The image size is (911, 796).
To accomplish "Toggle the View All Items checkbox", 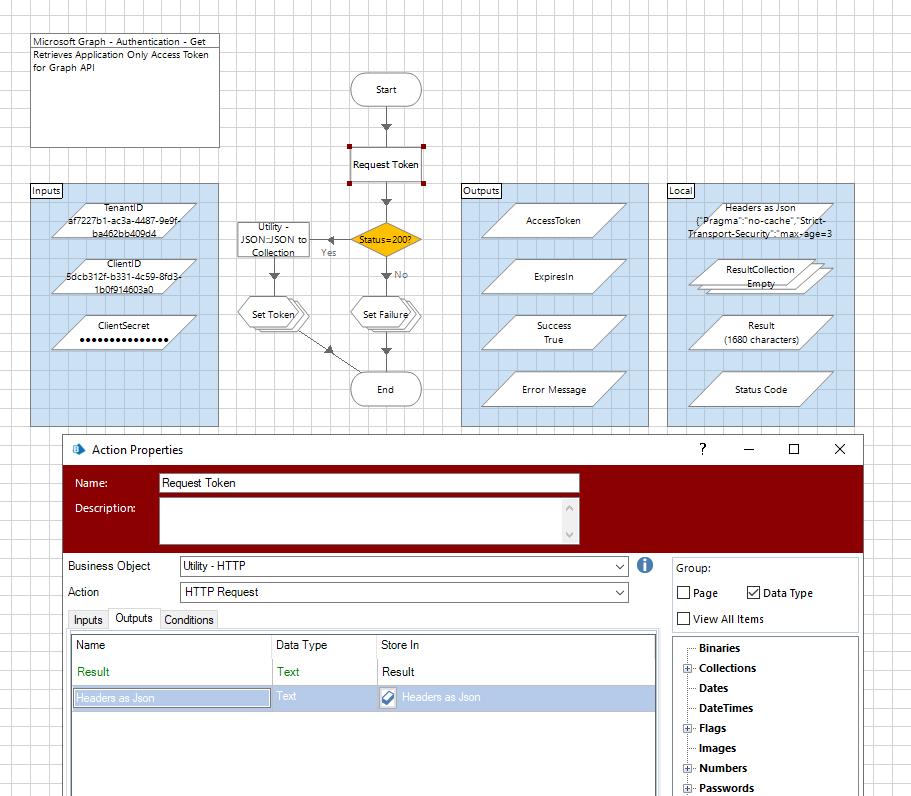I will click(x=684, y=619).
